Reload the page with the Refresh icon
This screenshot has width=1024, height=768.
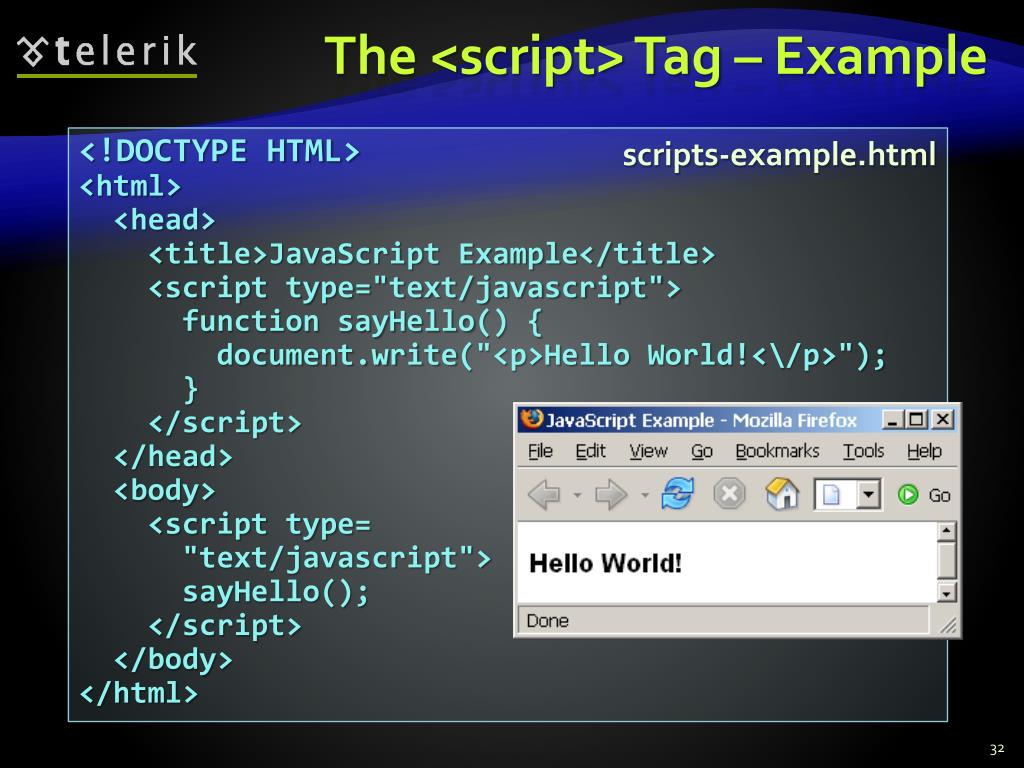(x=677, y=492)
